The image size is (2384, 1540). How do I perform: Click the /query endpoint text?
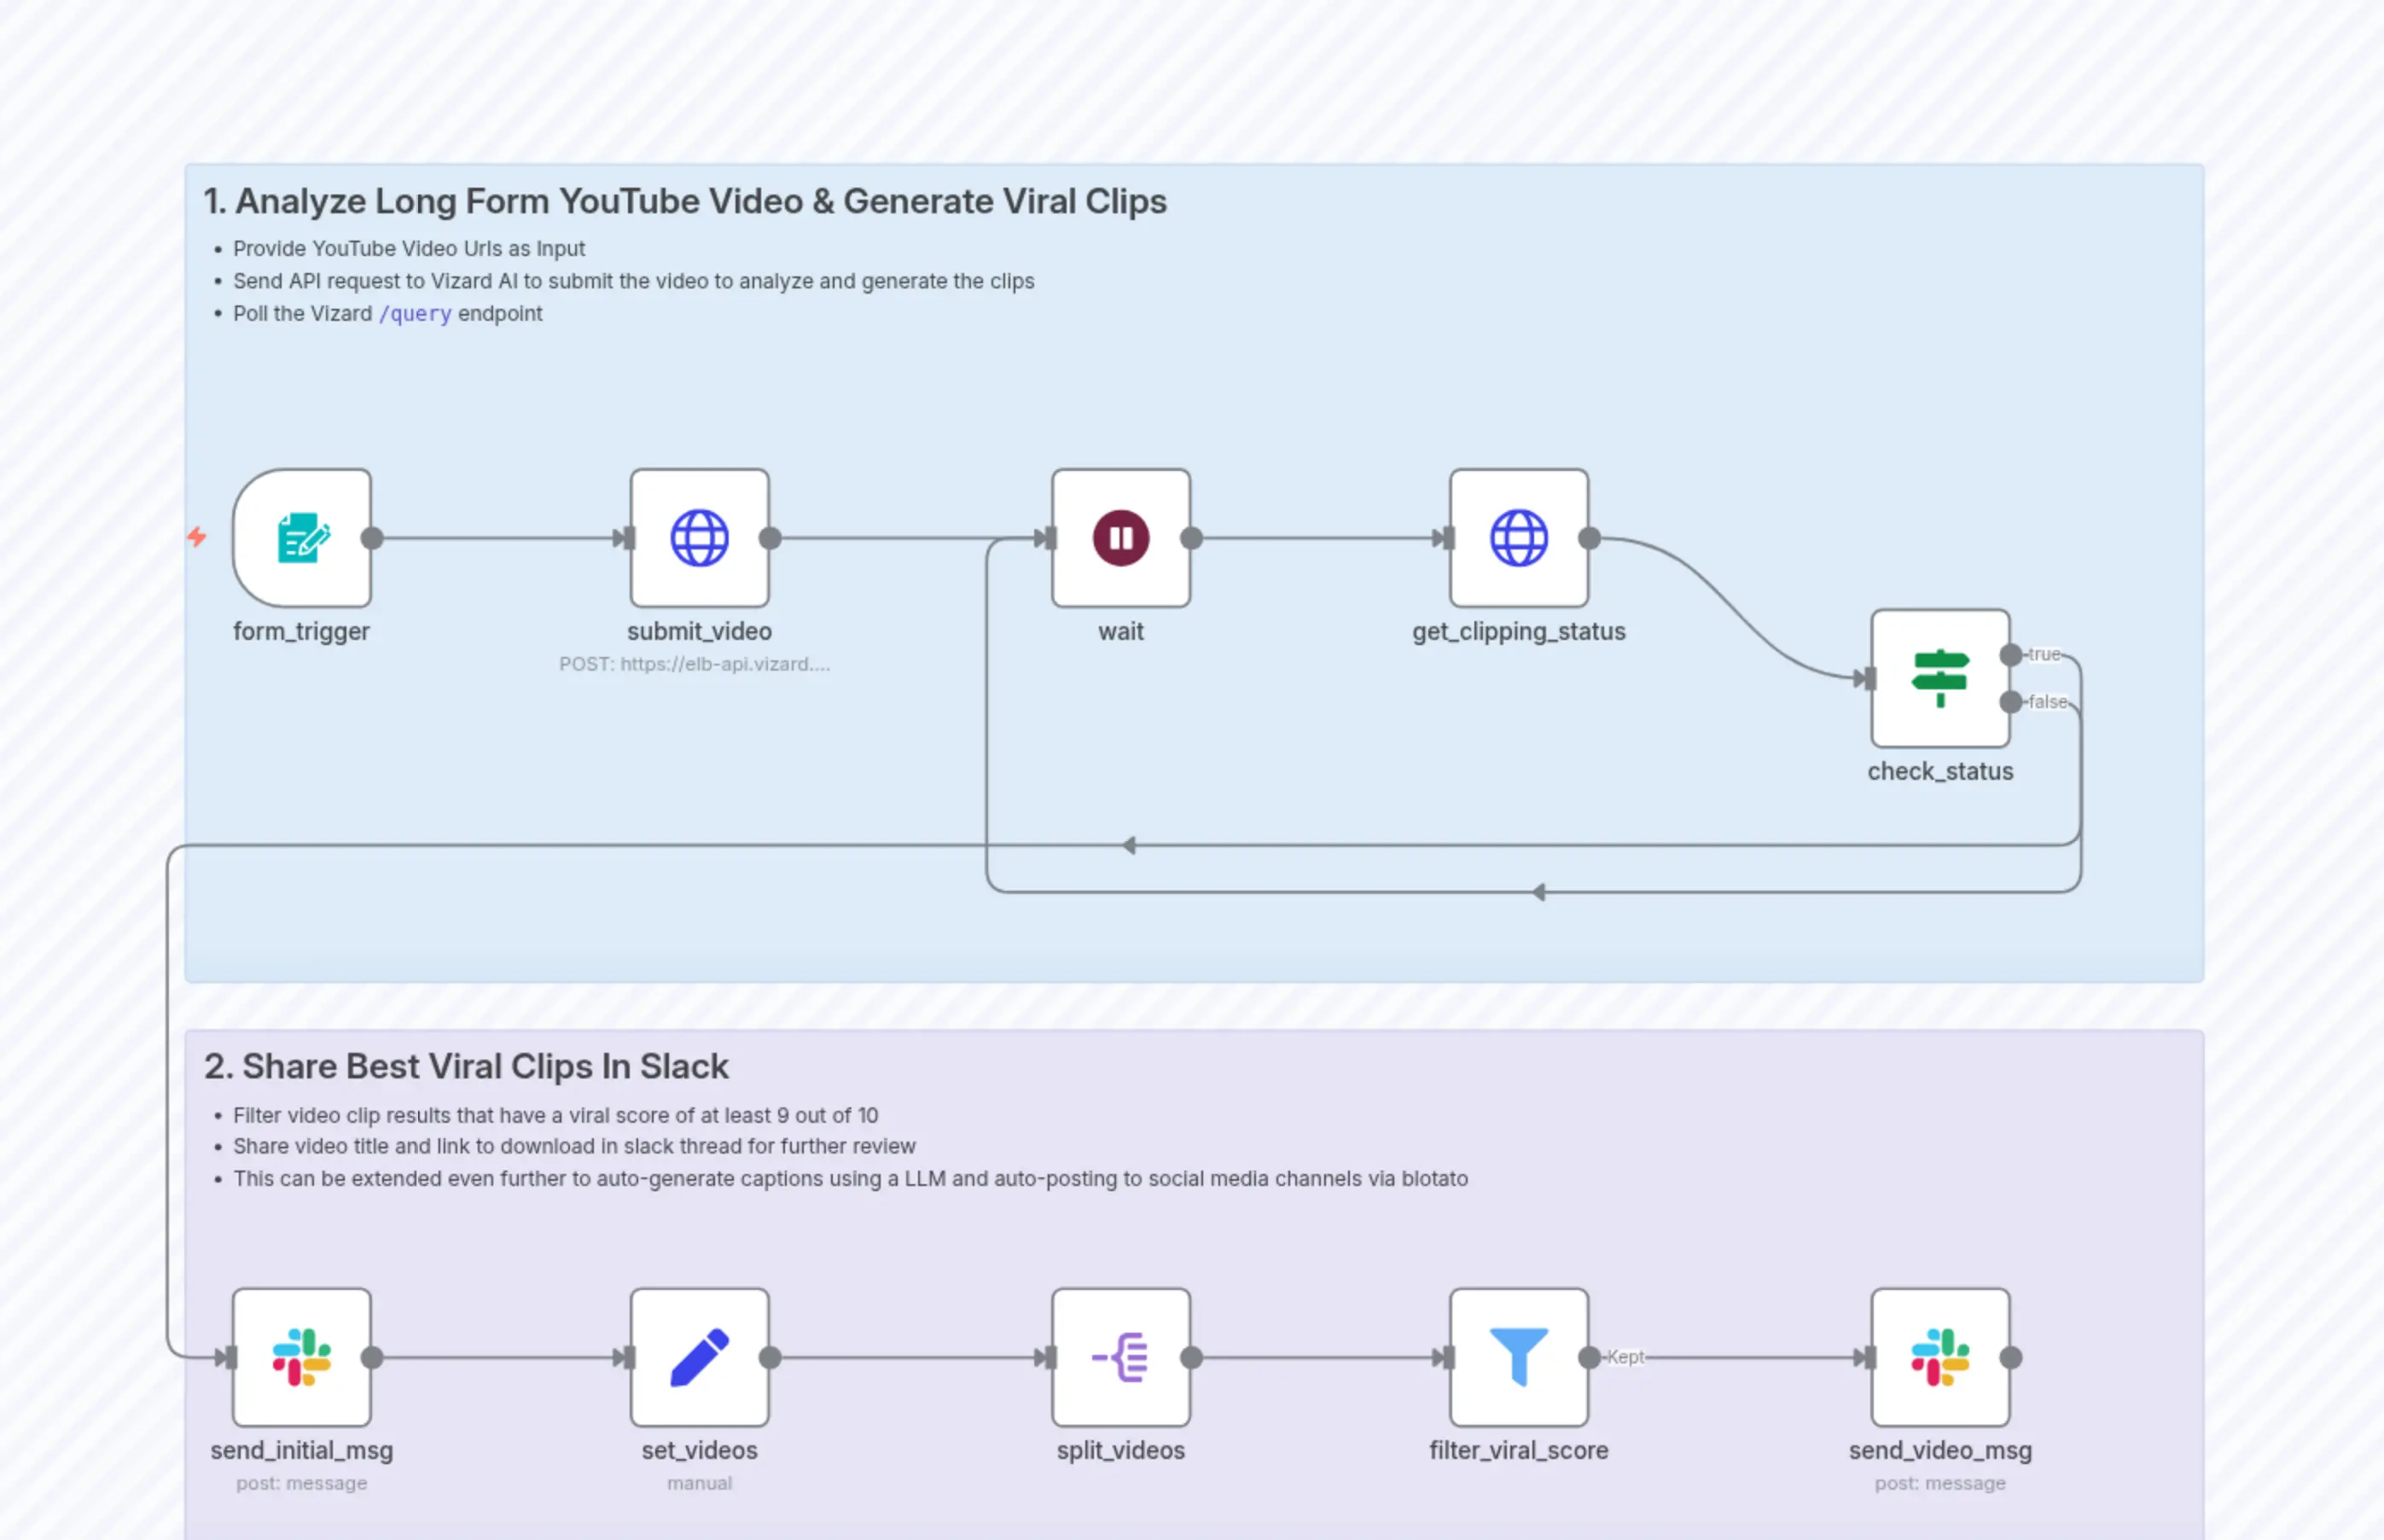pyautogui.click(x=415, y=314)
